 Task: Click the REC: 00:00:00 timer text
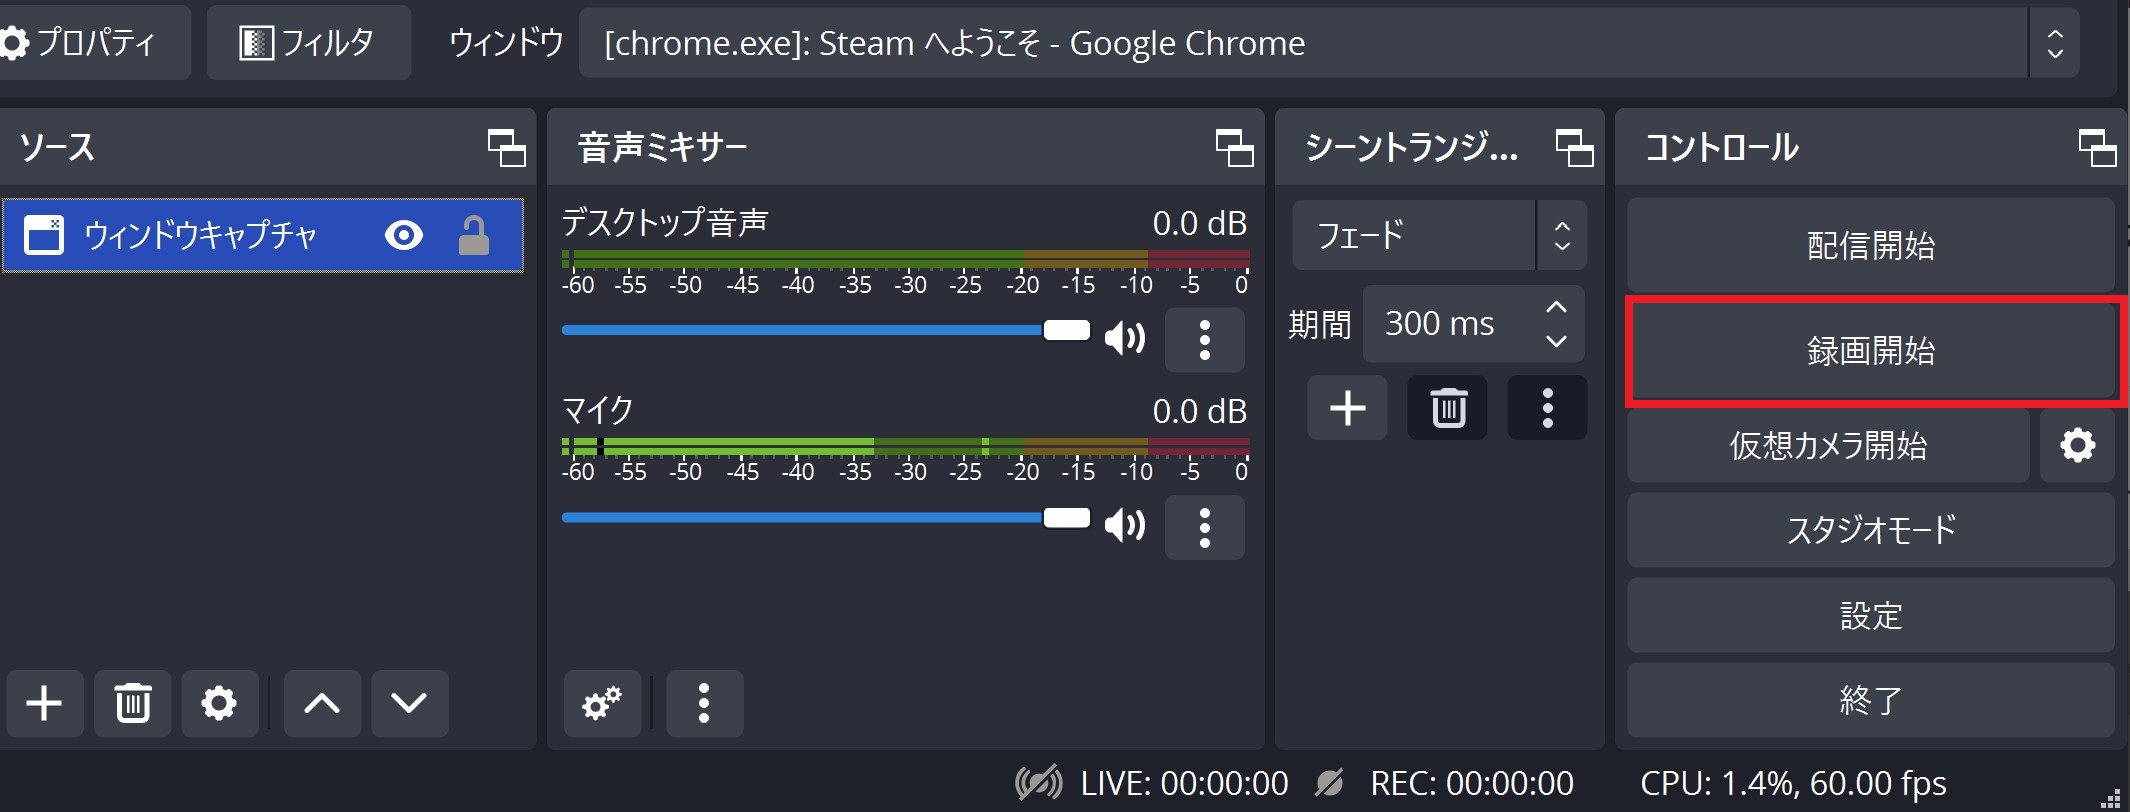pyautogui.click(x=1472, y=783)
